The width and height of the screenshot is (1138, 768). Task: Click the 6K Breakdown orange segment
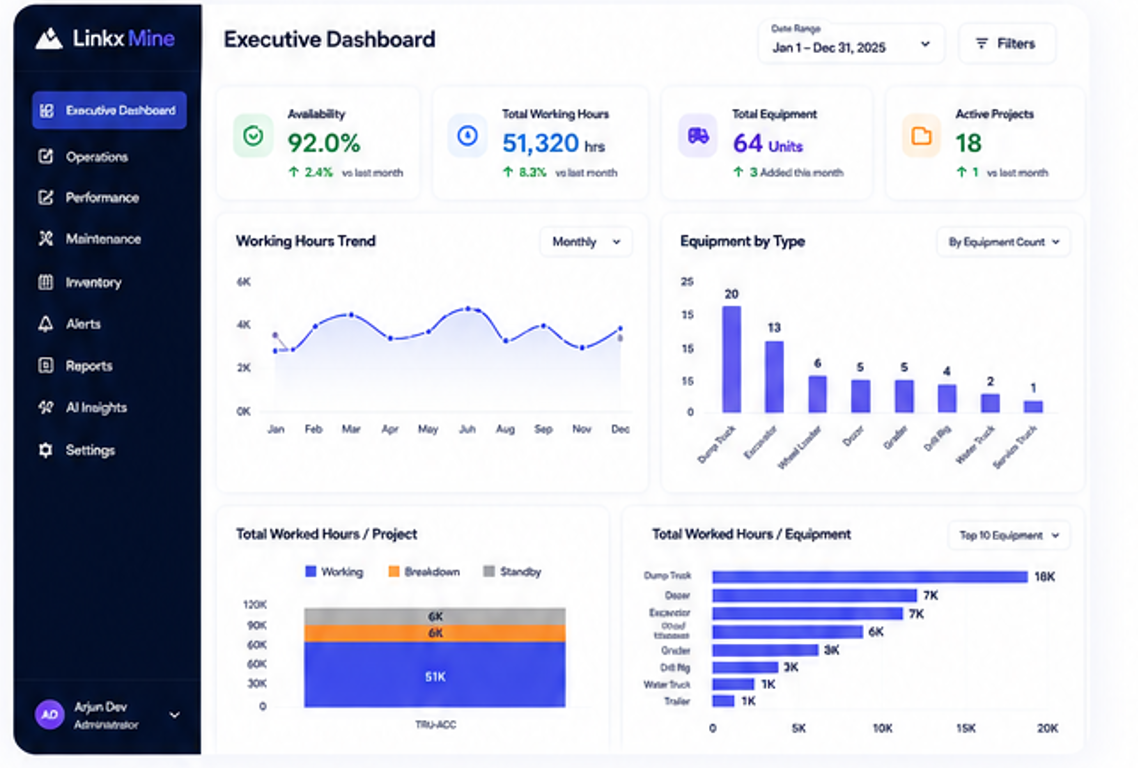tap(435, 634)
